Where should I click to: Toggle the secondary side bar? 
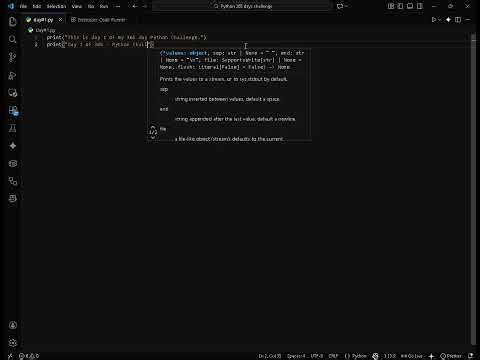(x=420, y=6)
